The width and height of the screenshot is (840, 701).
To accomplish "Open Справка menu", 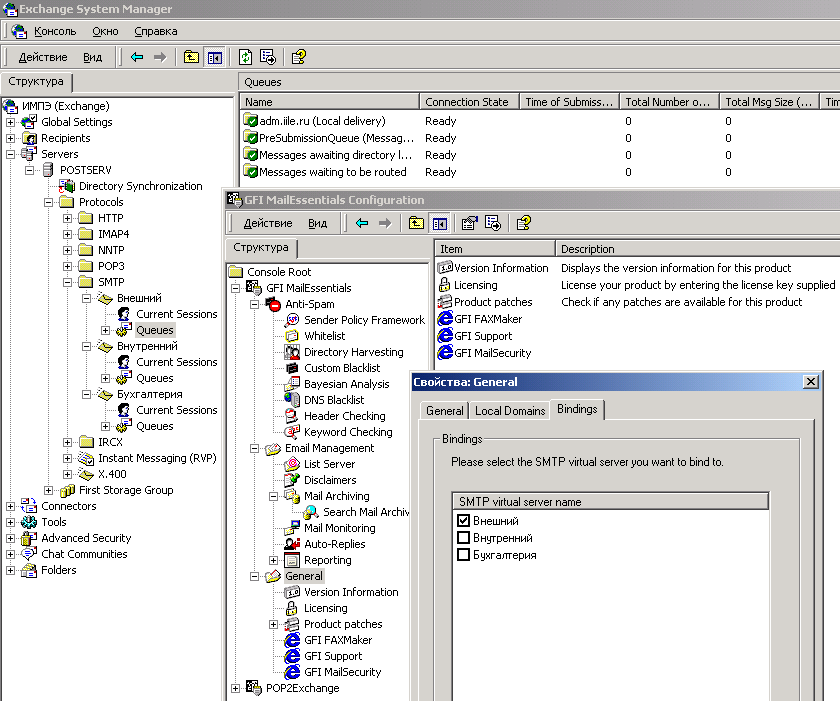I will [155, 31].
